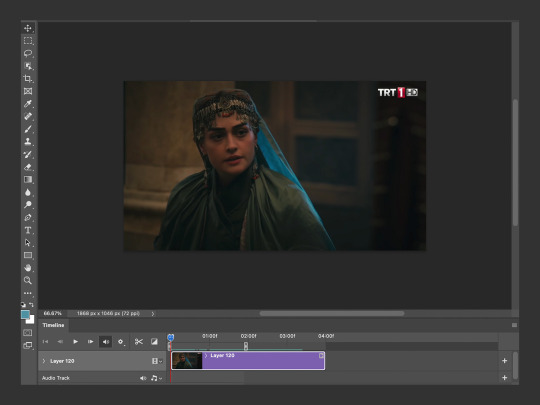Open the Audio Track music note menu
Image resolution: width=540 pixels, height=405 pixels.
click(156, 378)
